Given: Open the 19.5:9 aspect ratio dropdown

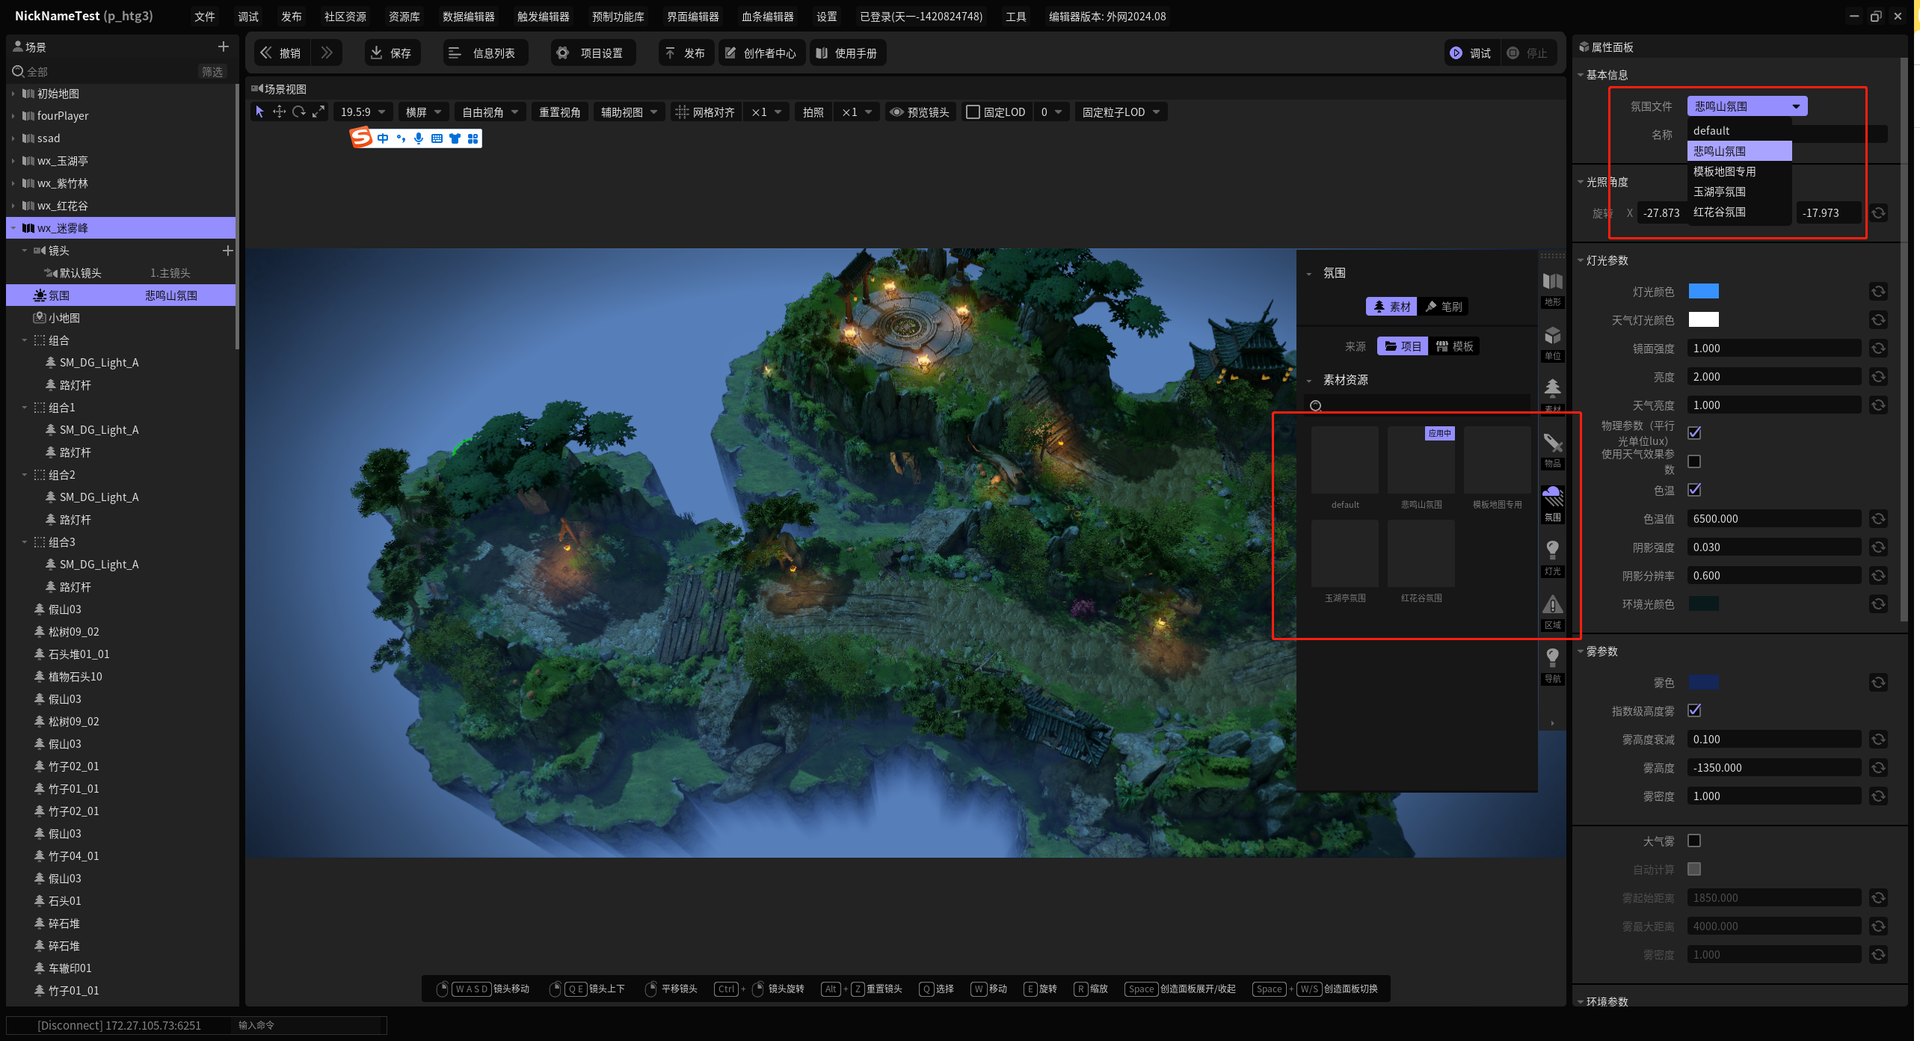Looking at the screenshot, I should [x=362, y=112].
